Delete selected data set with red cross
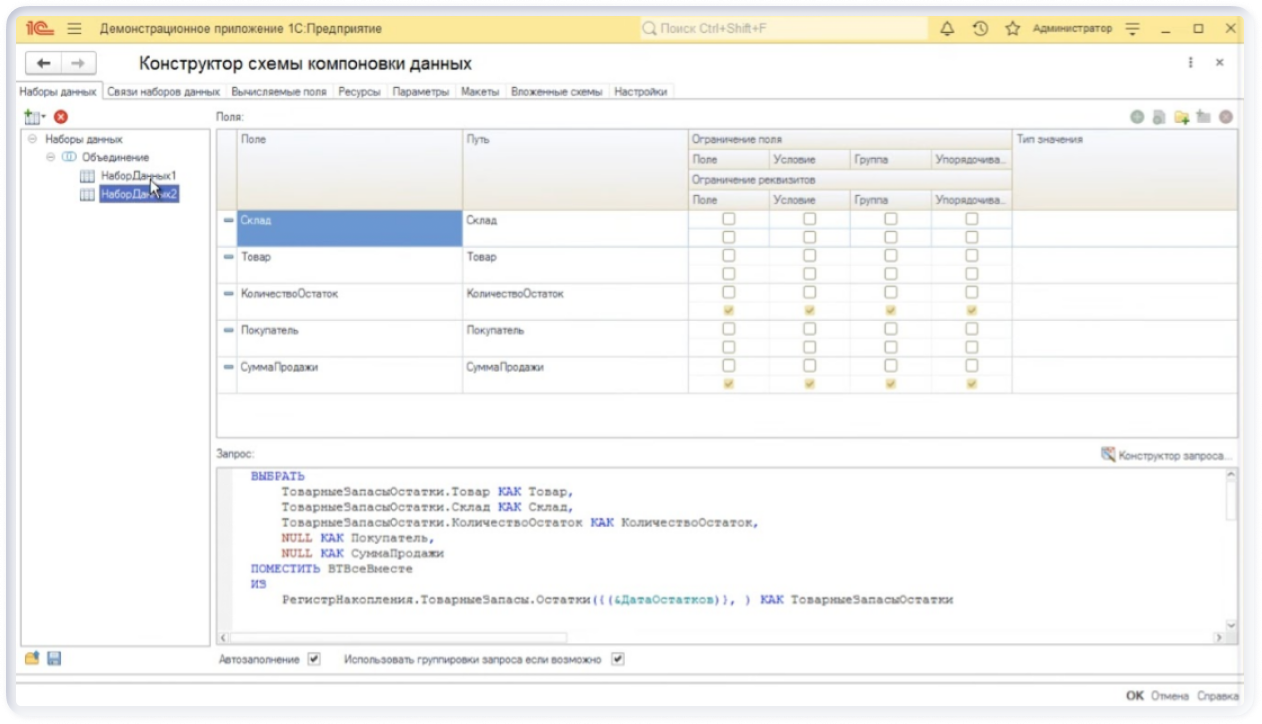 tap(61, 117)
